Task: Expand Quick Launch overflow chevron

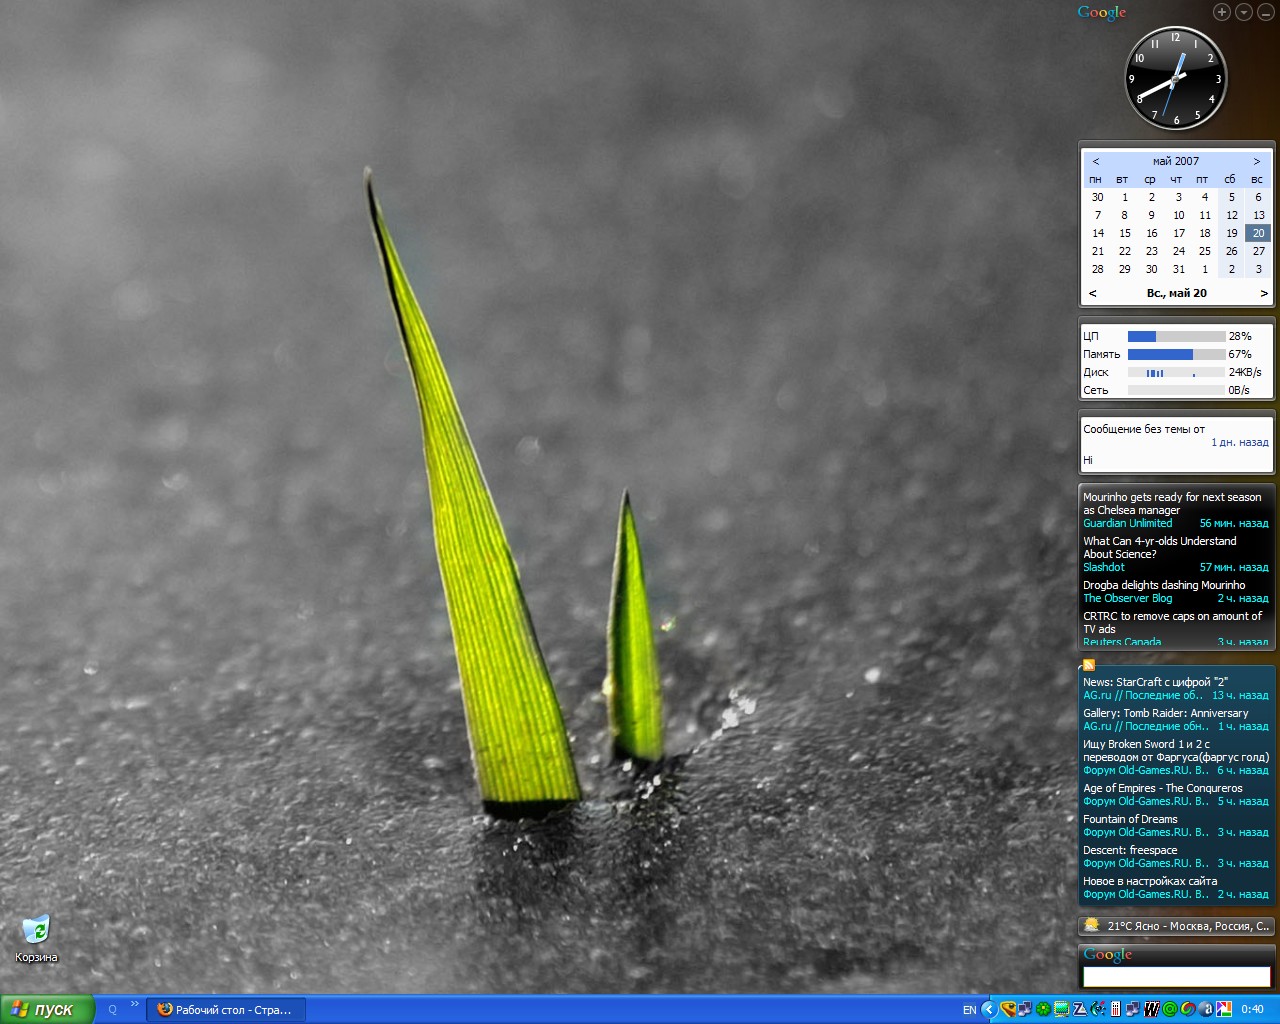Action: click(135, 1005)
